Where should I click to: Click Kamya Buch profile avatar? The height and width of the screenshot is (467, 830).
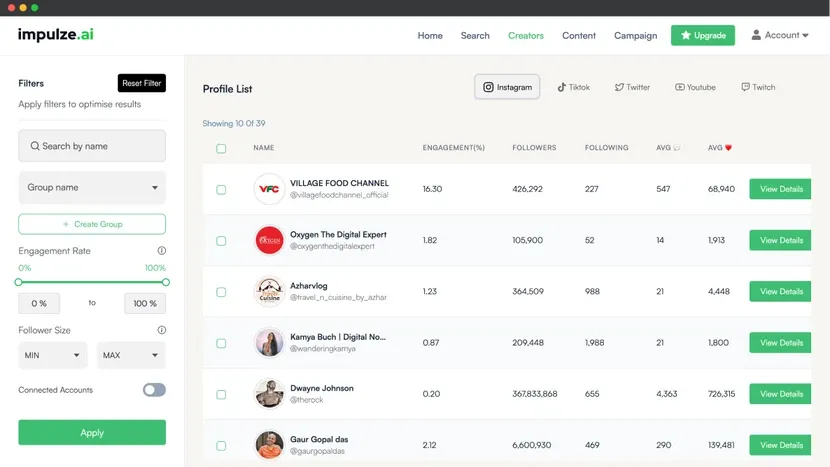tap(269, 343)
